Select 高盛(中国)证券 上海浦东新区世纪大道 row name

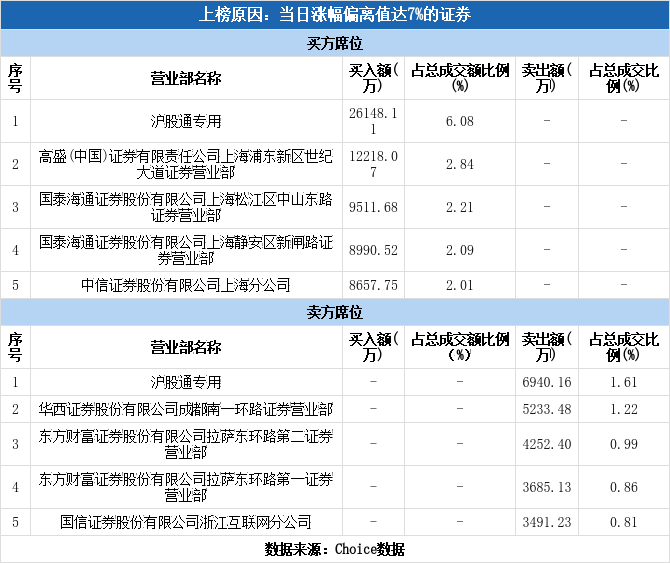pyautogui.click(x=186, y=164)
